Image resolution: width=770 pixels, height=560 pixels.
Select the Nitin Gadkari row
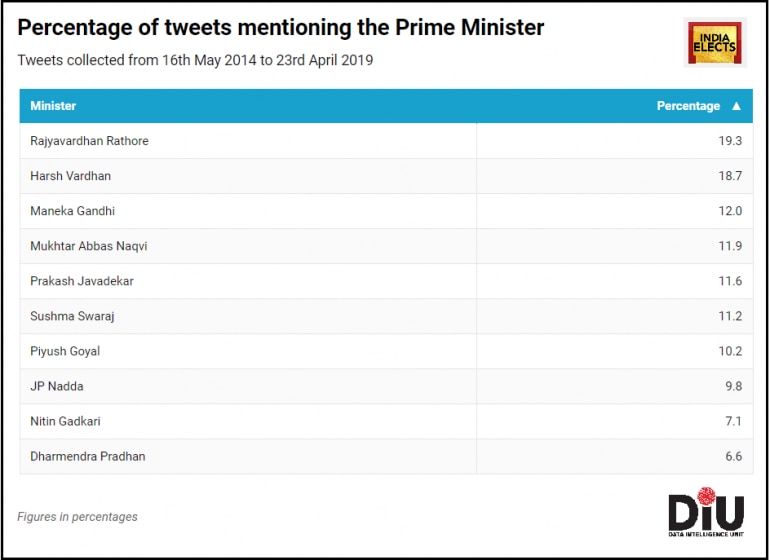click(x=65, y=421)
